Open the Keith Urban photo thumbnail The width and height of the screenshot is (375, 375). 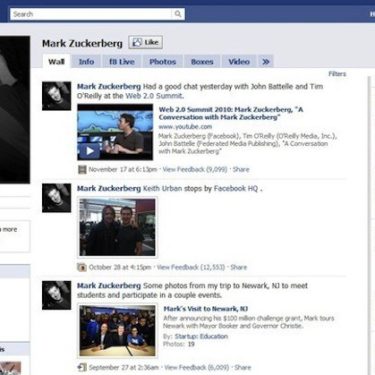(117, 227)
